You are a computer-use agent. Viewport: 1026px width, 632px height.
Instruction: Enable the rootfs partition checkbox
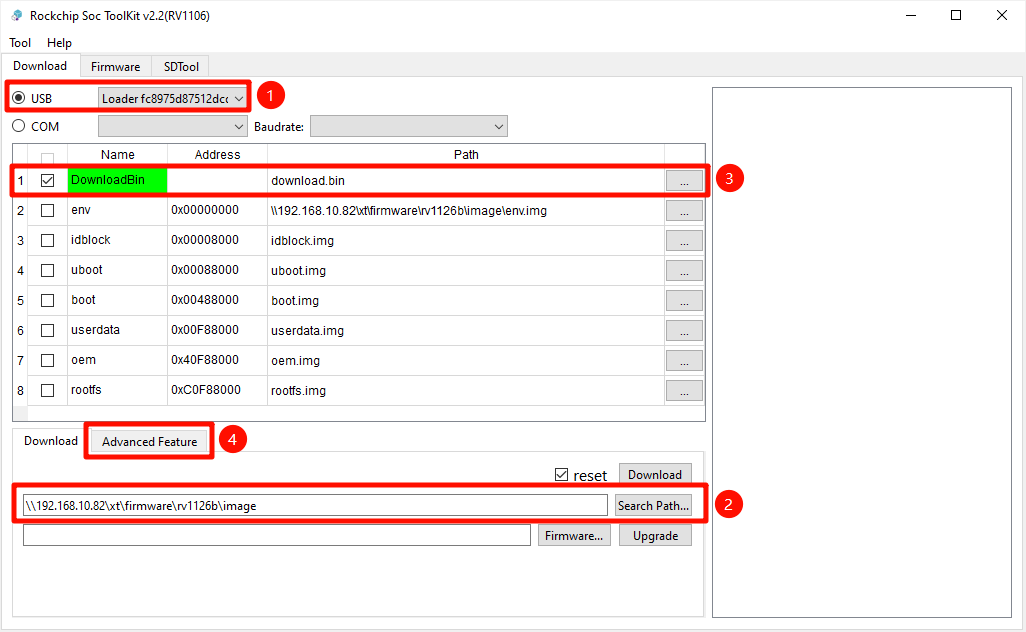click(47, 391)
